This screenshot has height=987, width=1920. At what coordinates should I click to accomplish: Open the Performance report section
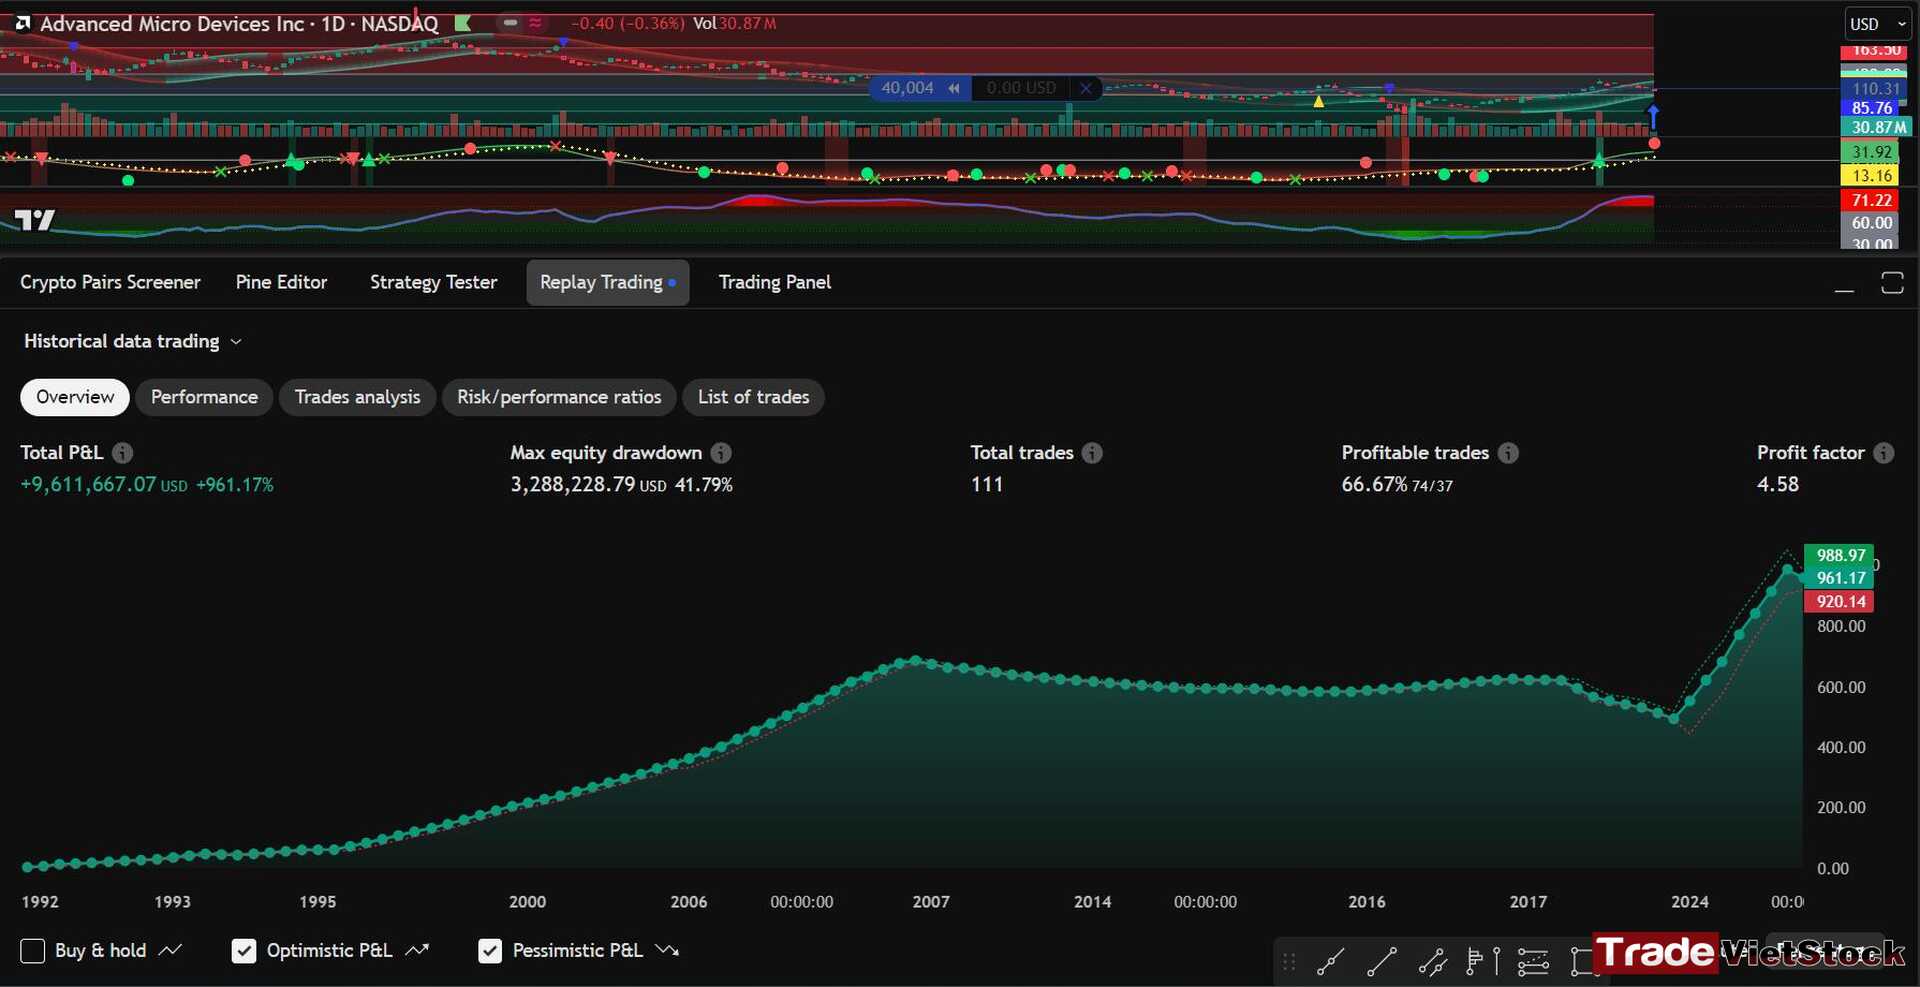pyautogui.click(x=204, y=397)
